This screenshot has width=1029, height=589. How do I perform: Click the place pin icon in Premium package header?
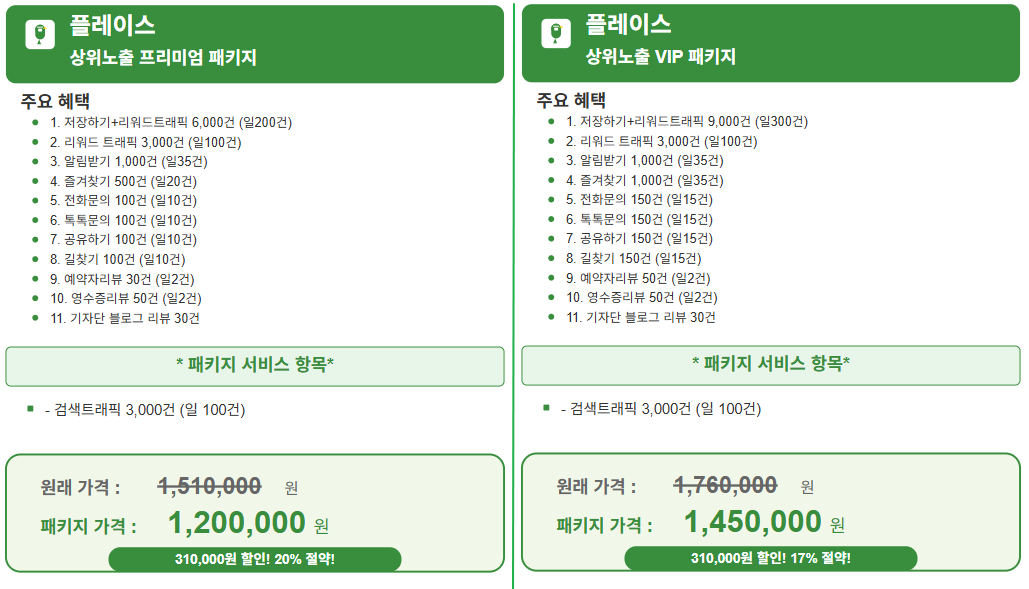tap(40, 34)
